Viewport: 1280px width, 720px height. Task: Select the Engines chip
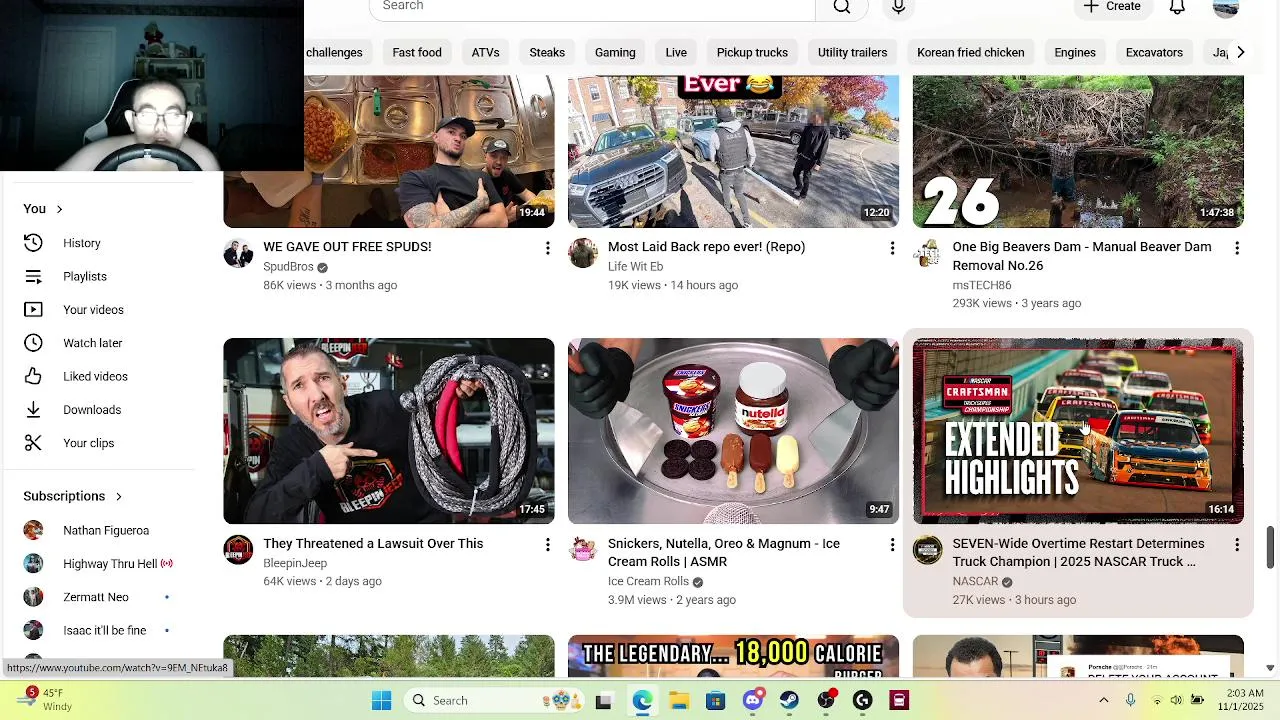[1075, 52]
